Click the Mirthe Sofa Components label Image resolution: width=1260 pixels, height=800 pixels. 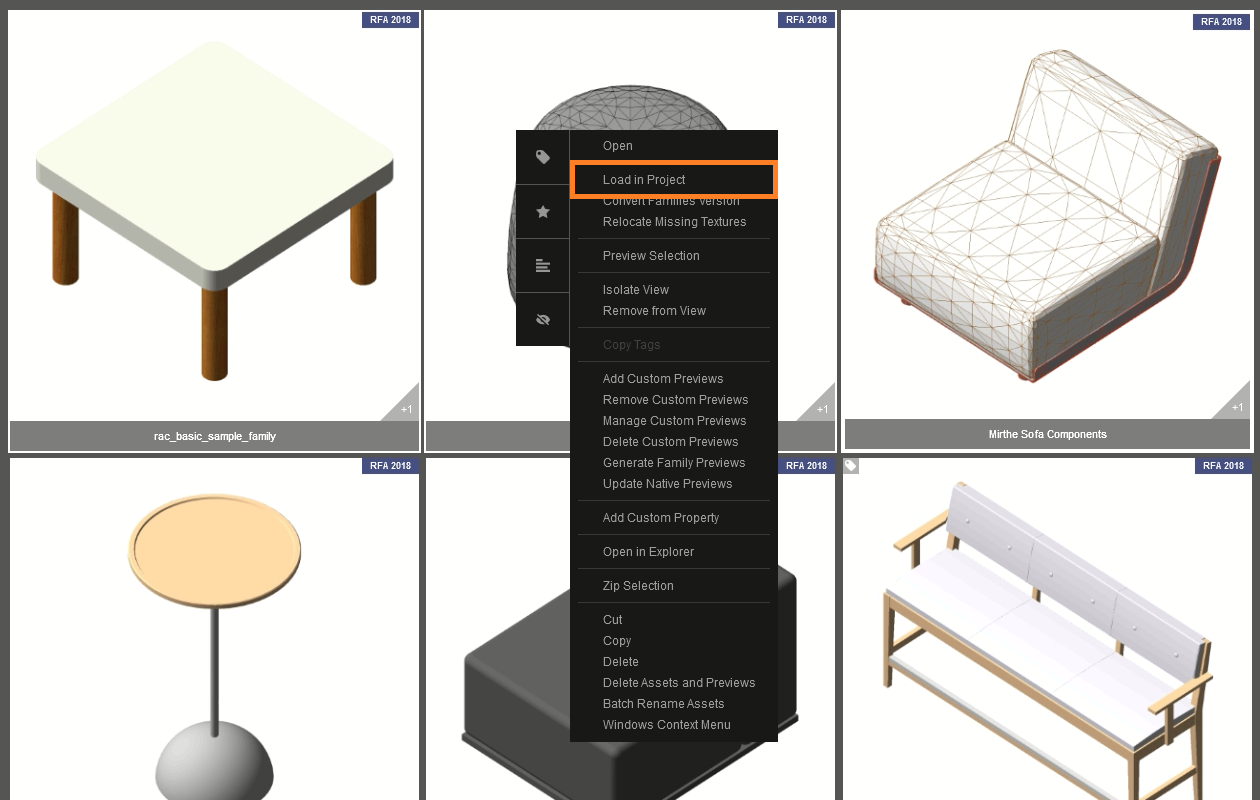1047,435
